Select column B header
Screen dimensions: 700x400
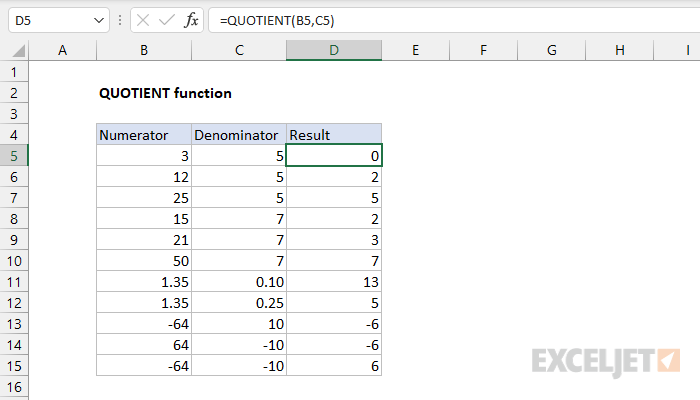(143, 50)
